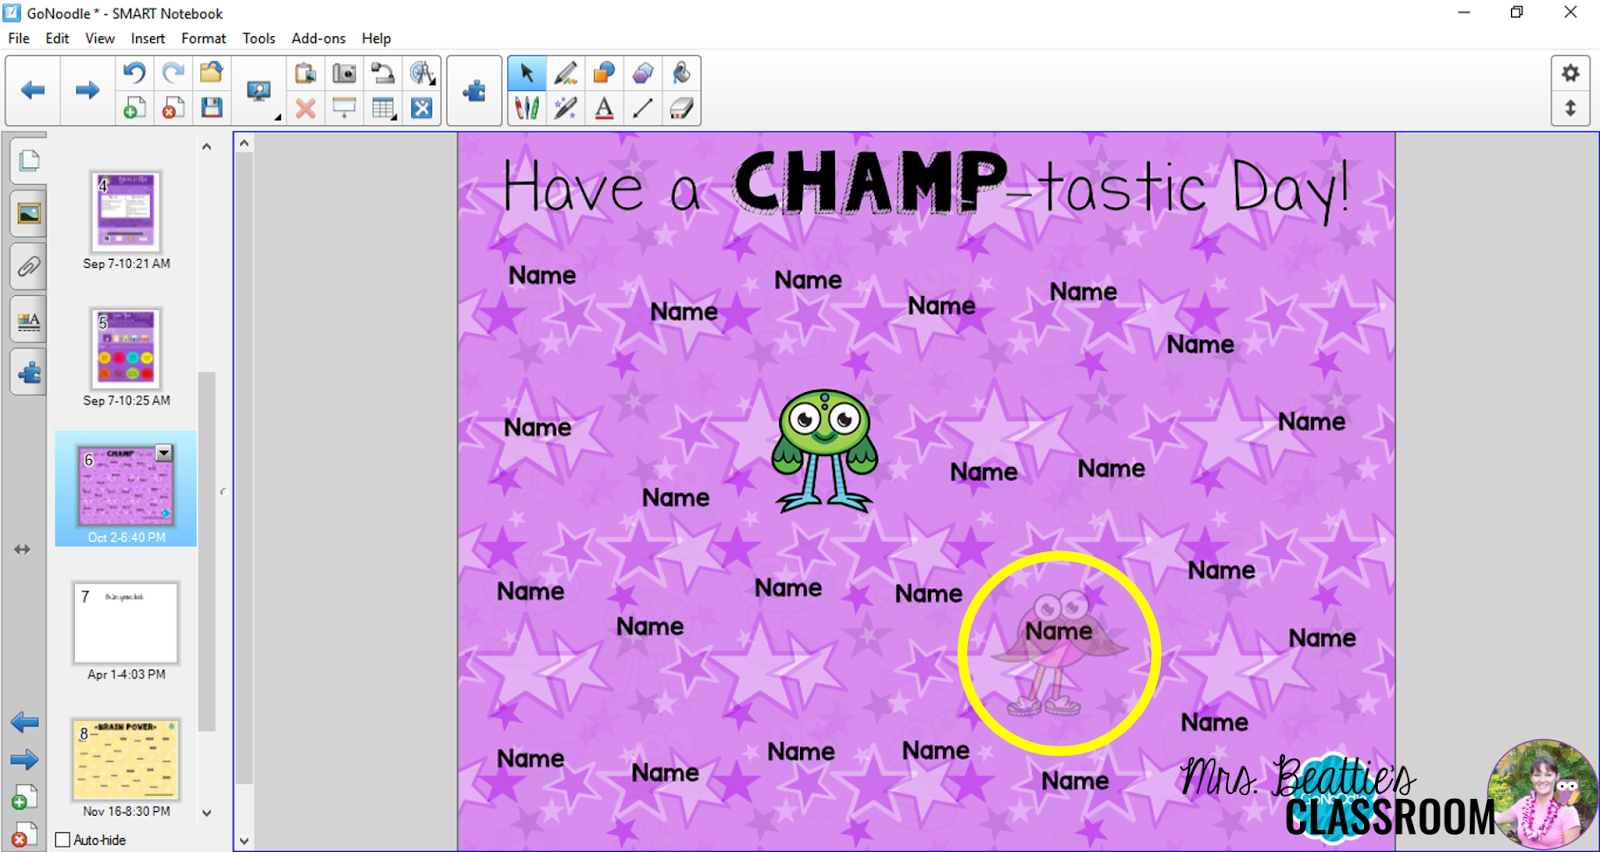
Task: Save the file with the floppy disk icon
Action: tap(211, 108)
